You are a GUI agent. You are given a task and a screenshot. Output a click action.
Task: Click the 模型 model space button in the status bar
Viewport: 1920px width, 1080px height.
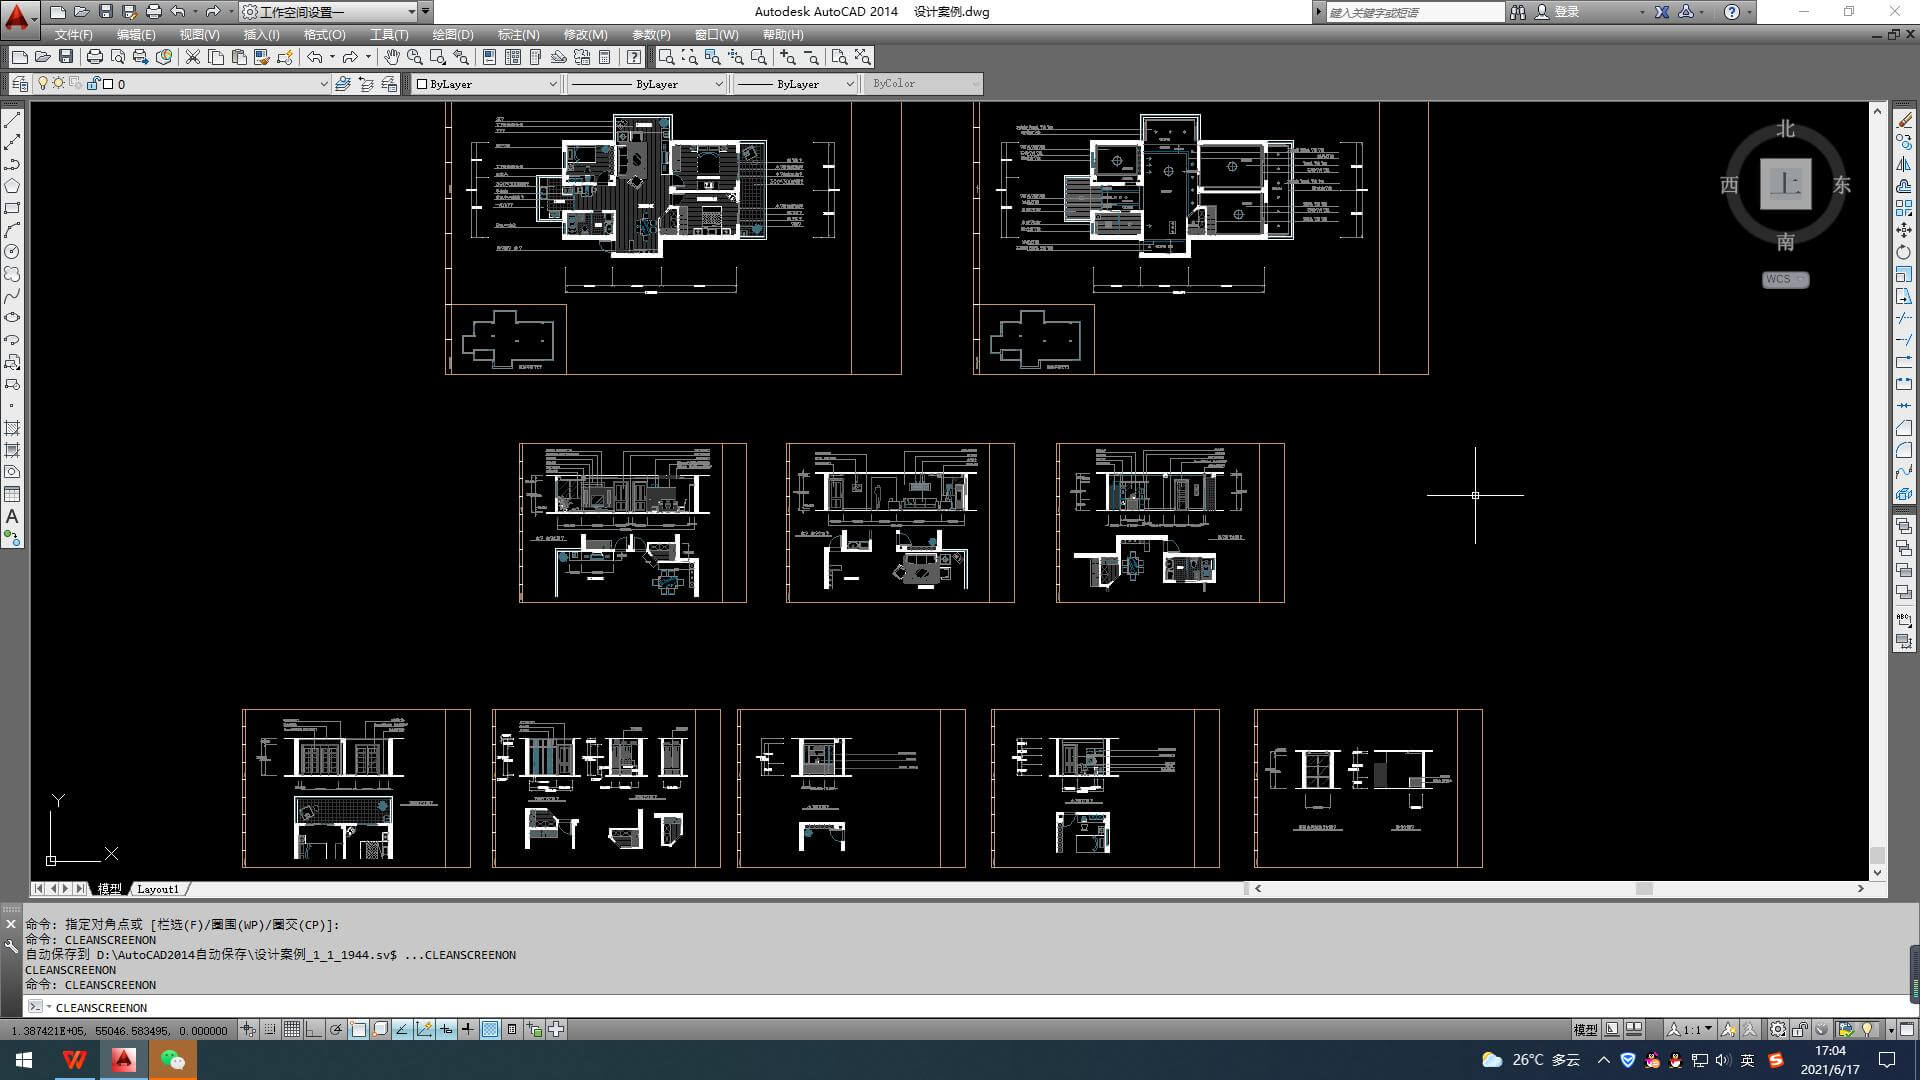coord(1585,1029)
